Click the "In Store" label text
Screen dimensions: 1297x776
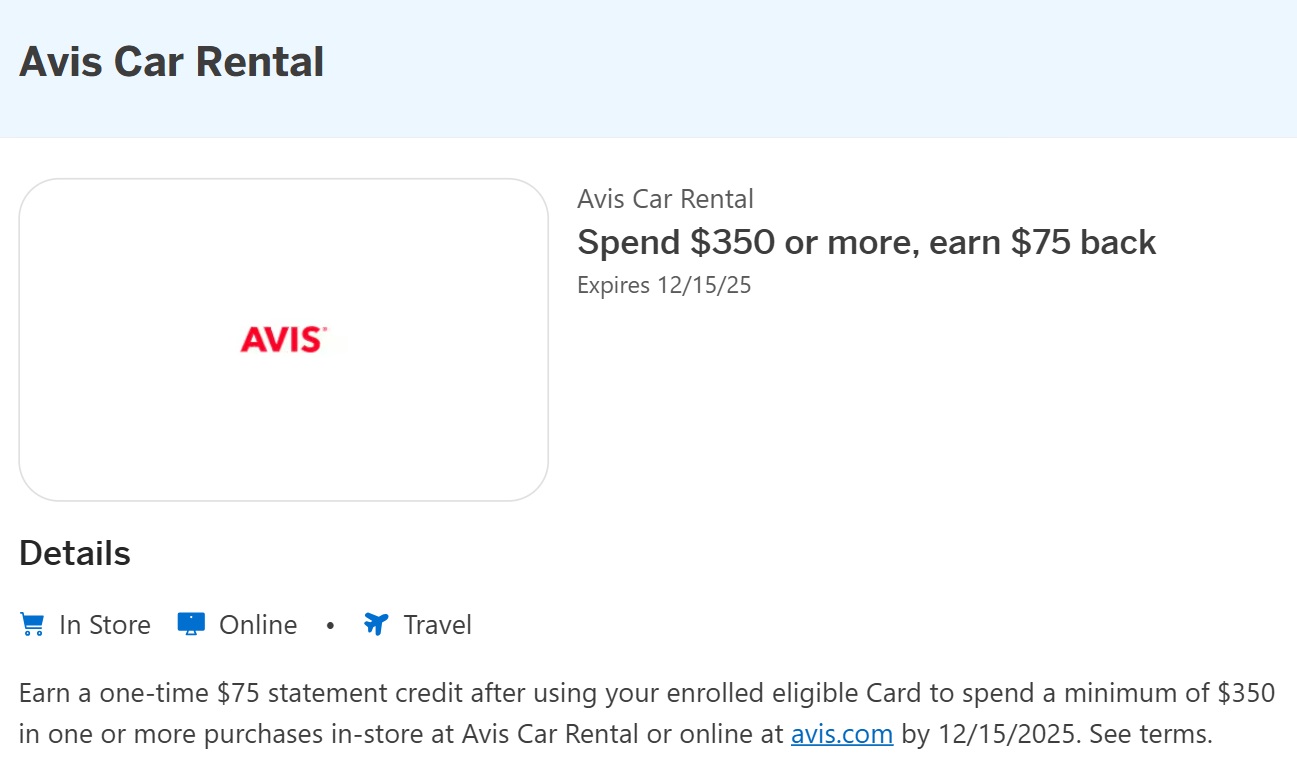coord(104,624)
